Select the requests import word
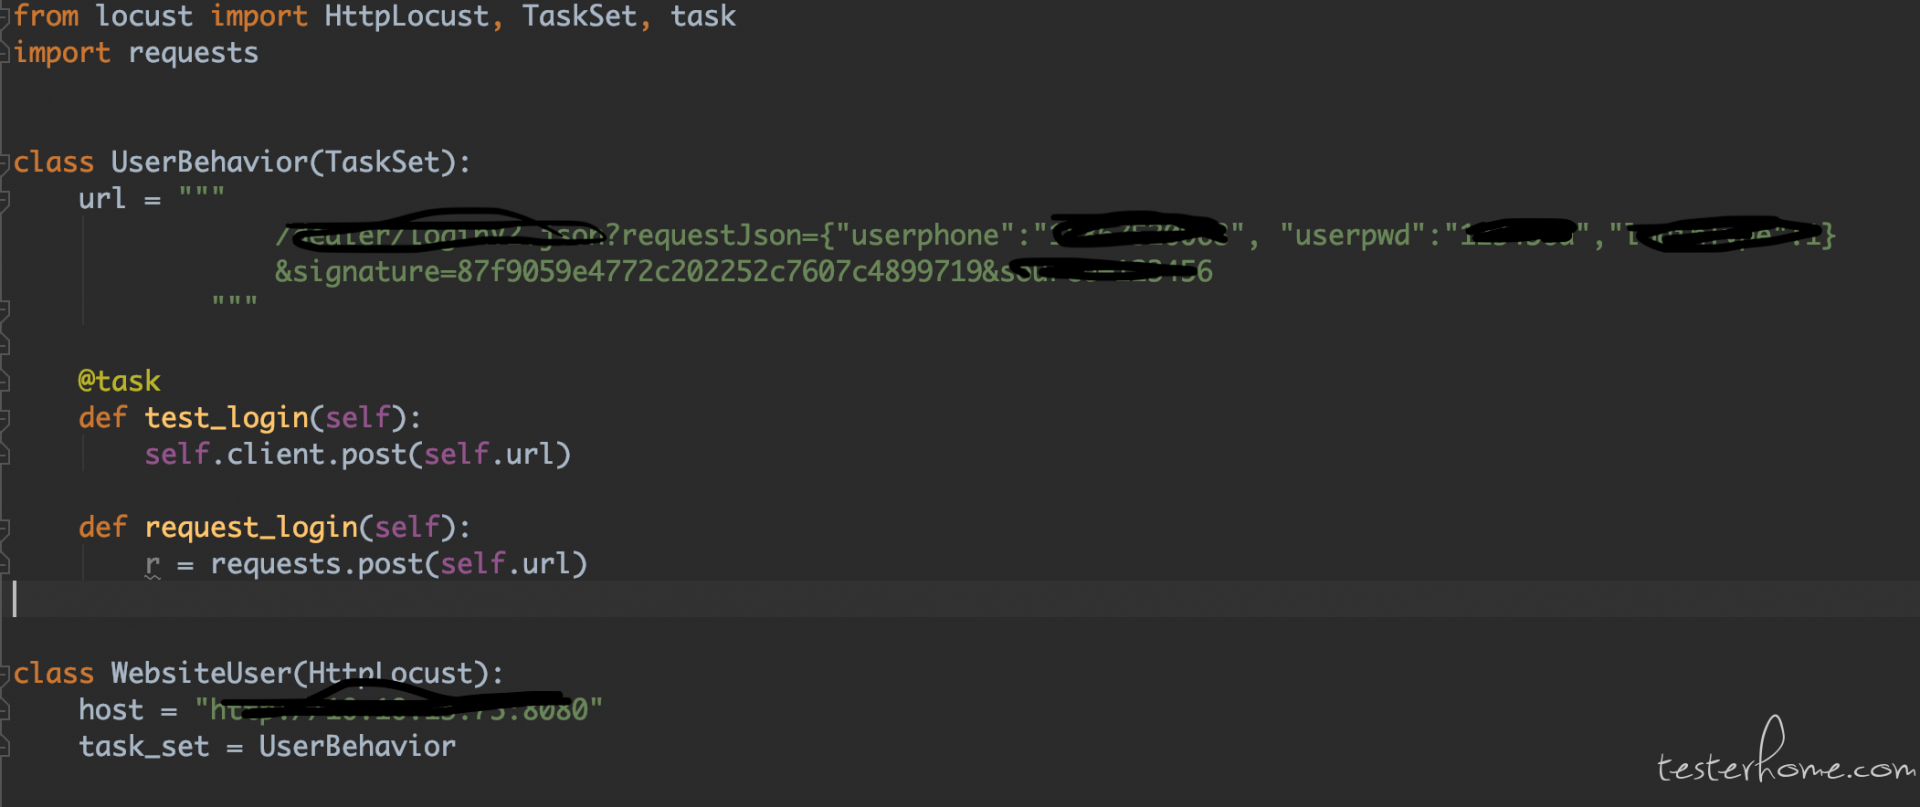 193,53
